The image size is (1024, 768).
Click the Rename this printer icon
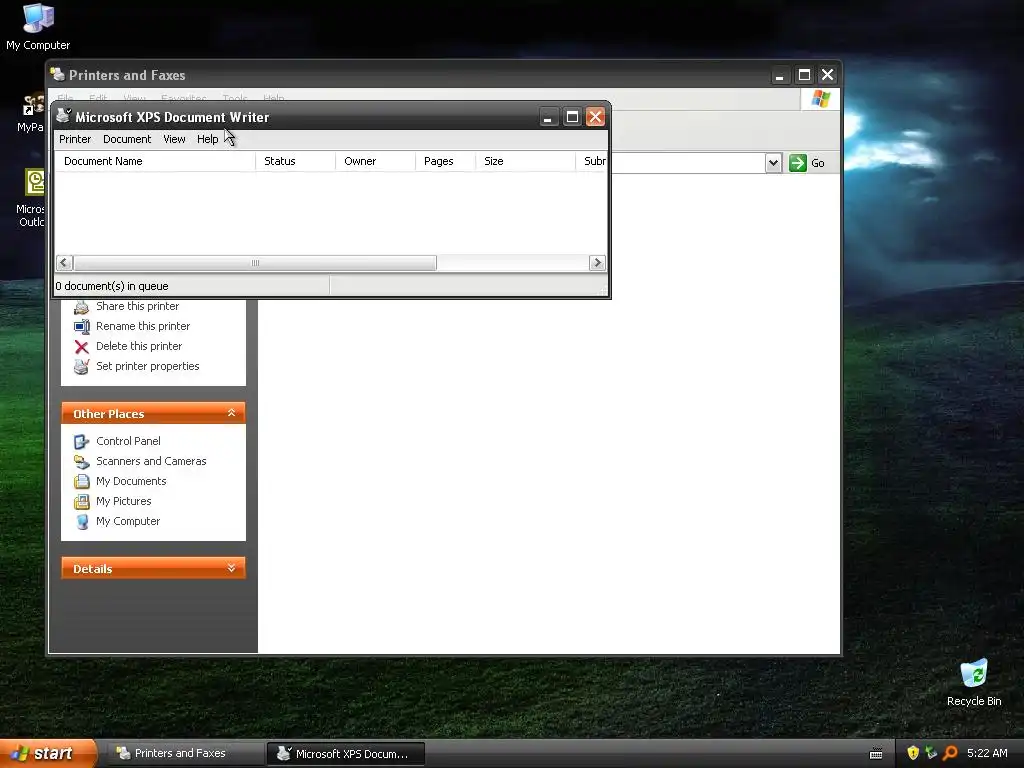point(82,327)
